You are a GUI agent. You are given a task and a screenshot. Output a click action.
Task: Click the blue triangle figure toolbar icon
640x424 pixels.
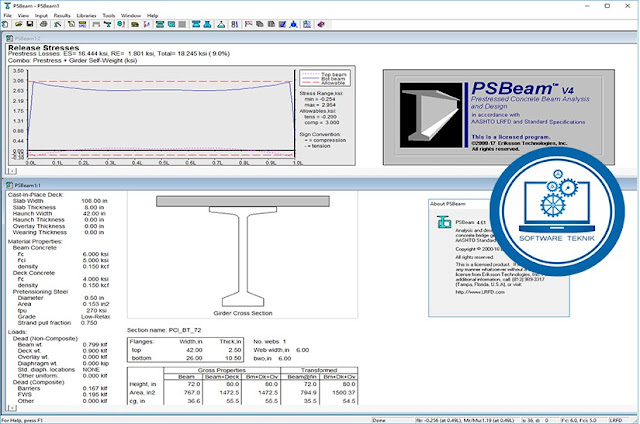tap(293, 24)
